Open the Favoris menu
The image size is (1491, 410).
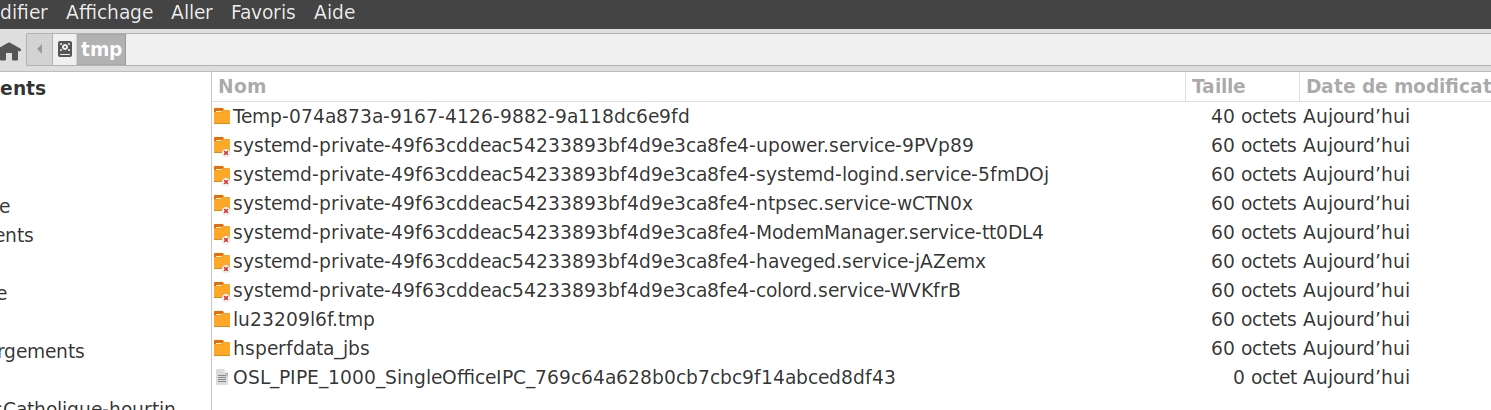pos(263,13)
